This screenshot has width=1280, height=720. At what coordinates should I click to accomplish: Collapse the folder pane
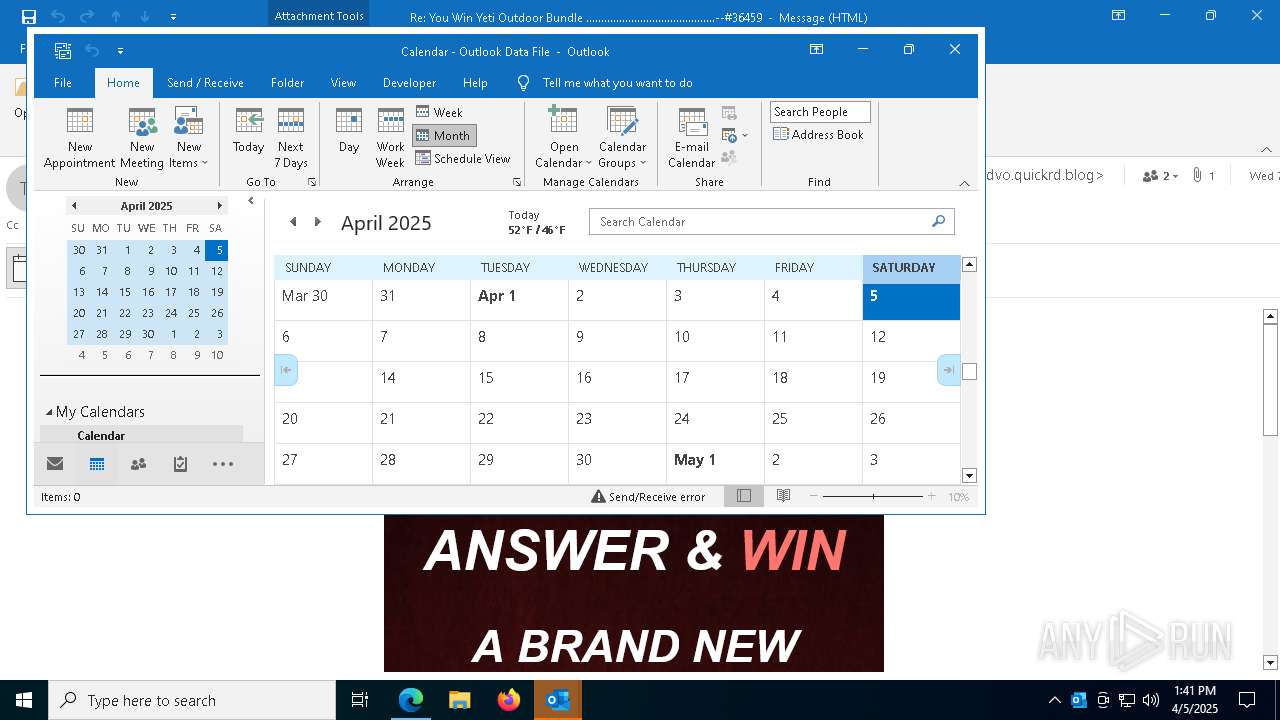tap(251, 201)
